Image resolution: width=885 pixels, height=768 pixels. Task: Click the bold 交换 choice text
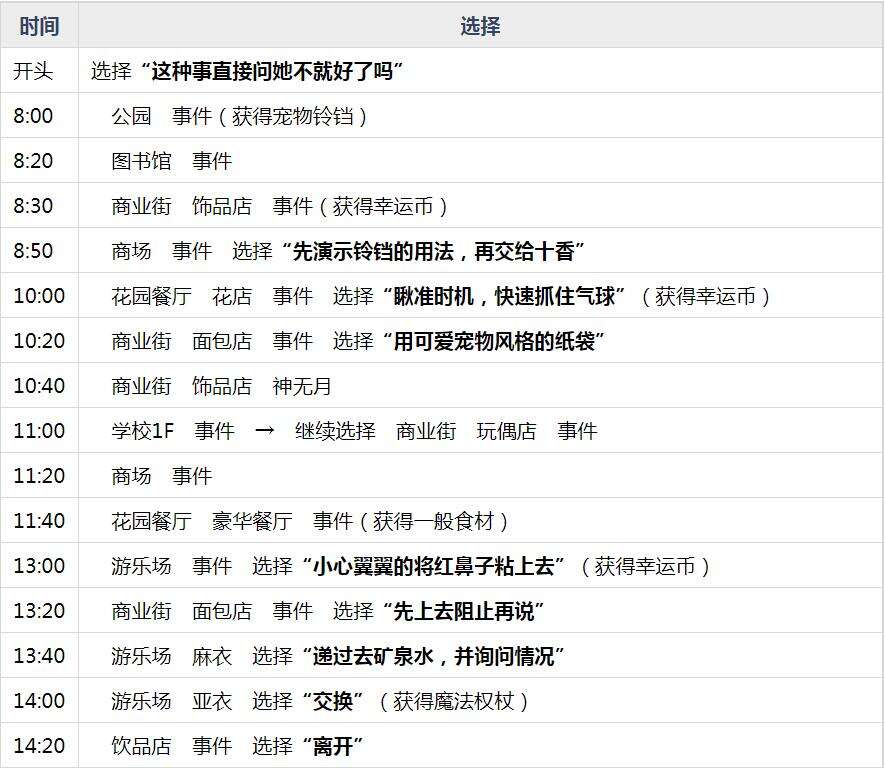333,700
